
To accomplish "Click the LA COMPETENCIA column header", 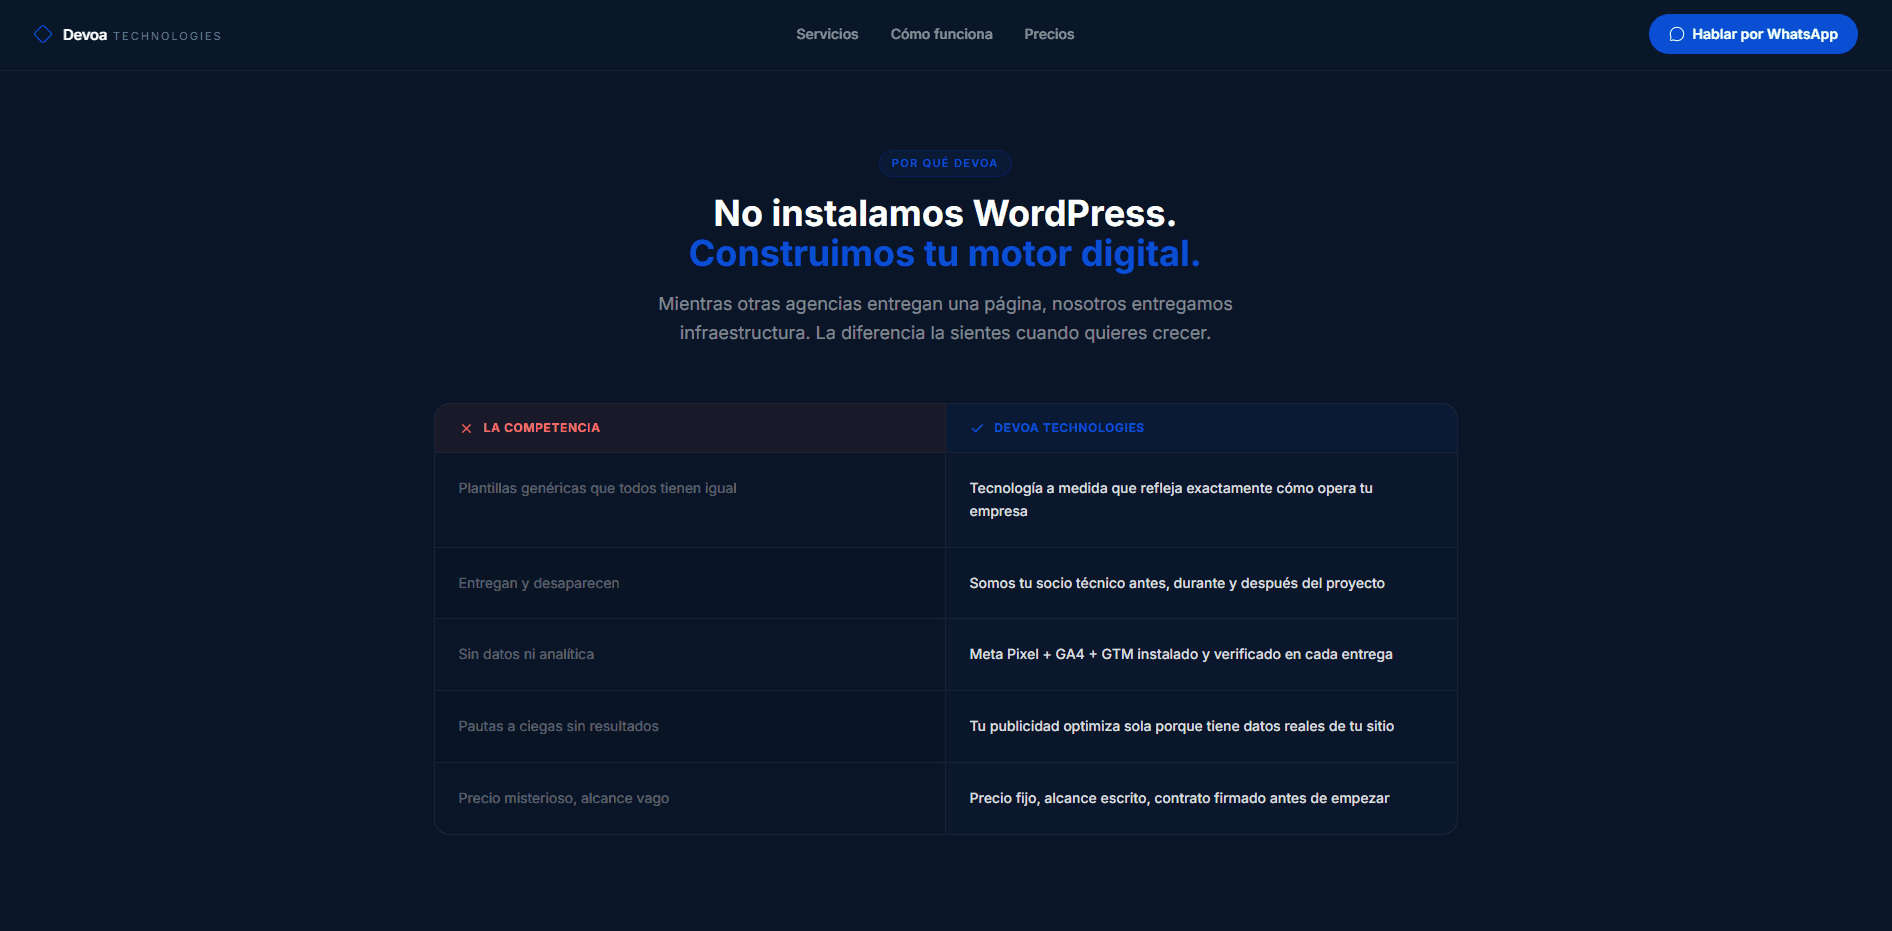I will pos(690,428).
